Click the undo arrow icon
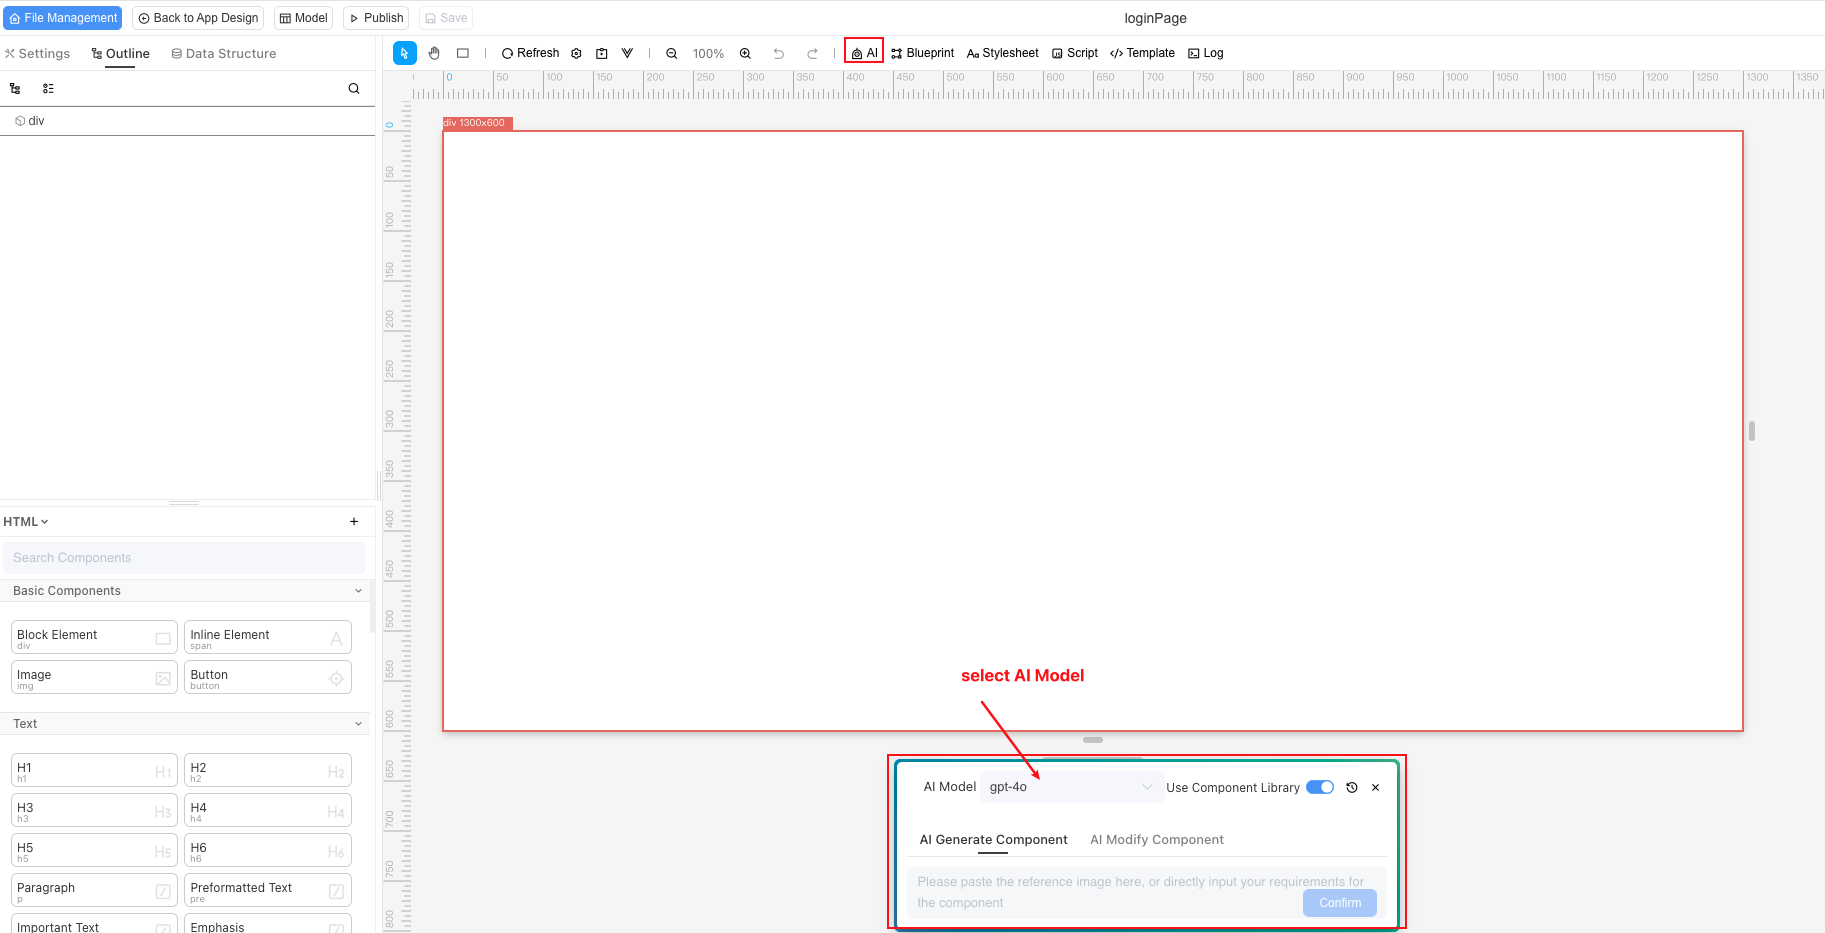 pos(779,53)
